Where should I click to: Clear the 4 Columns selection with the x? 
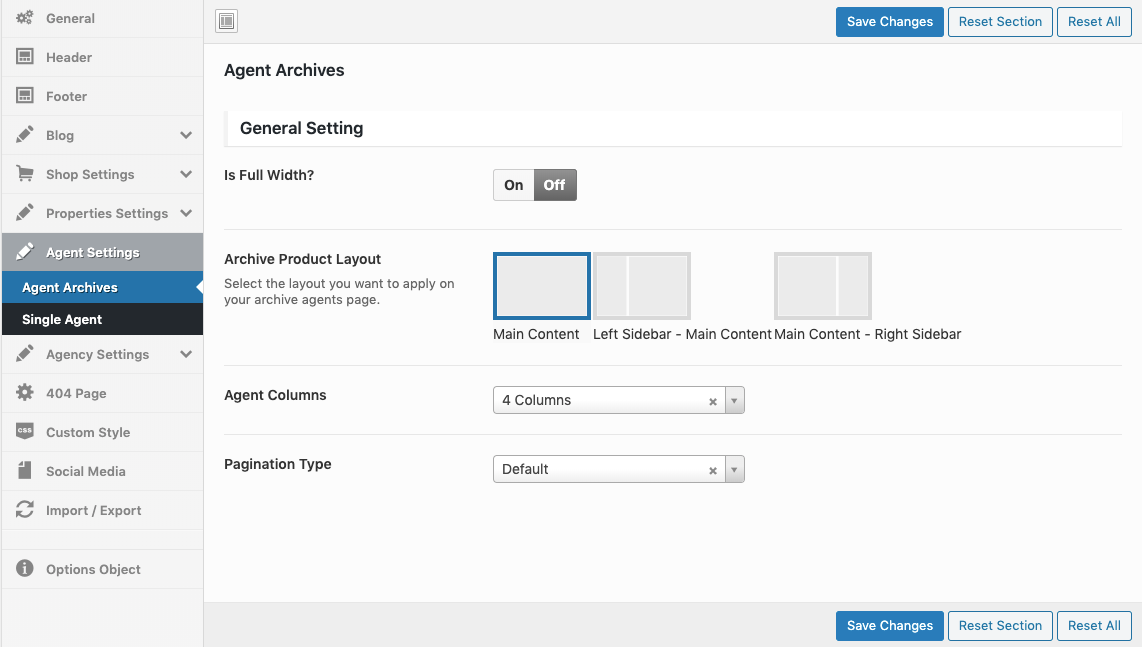[712, 400]
